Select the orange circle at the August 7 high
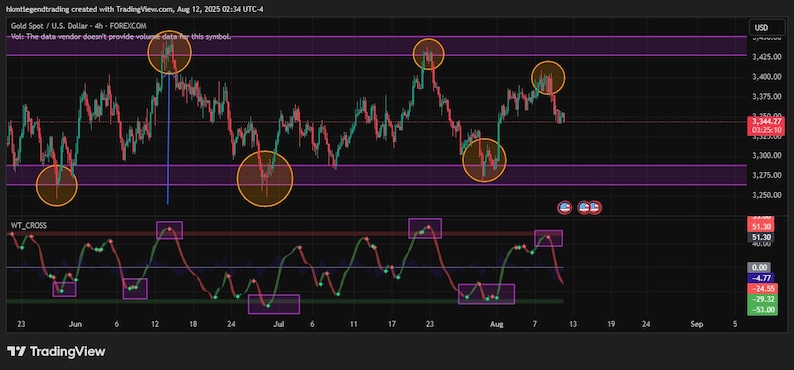 548,77
